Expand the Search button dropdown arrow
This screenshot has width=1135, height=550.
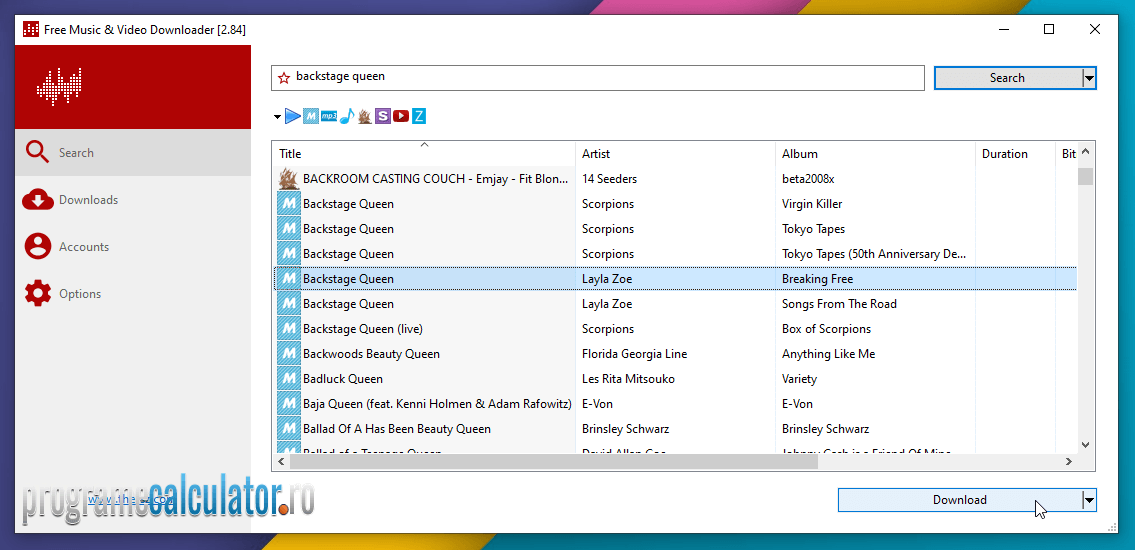[1089, 77]
